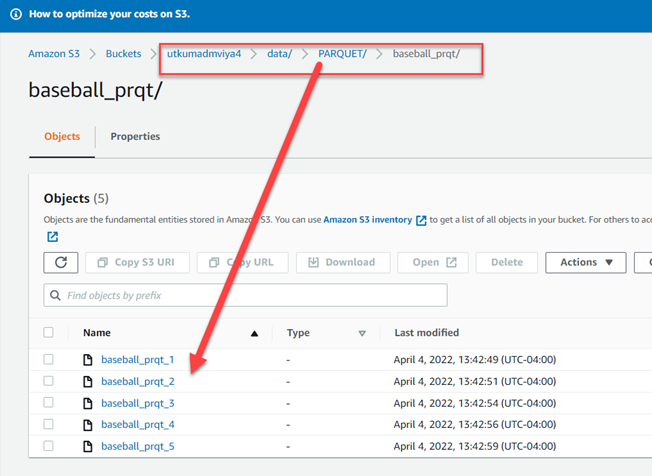Image resolution: width=652 pixels, height=476 pixels.
Task: Click the search magnifier icon in the prefix field
Action: click(55, 295)
